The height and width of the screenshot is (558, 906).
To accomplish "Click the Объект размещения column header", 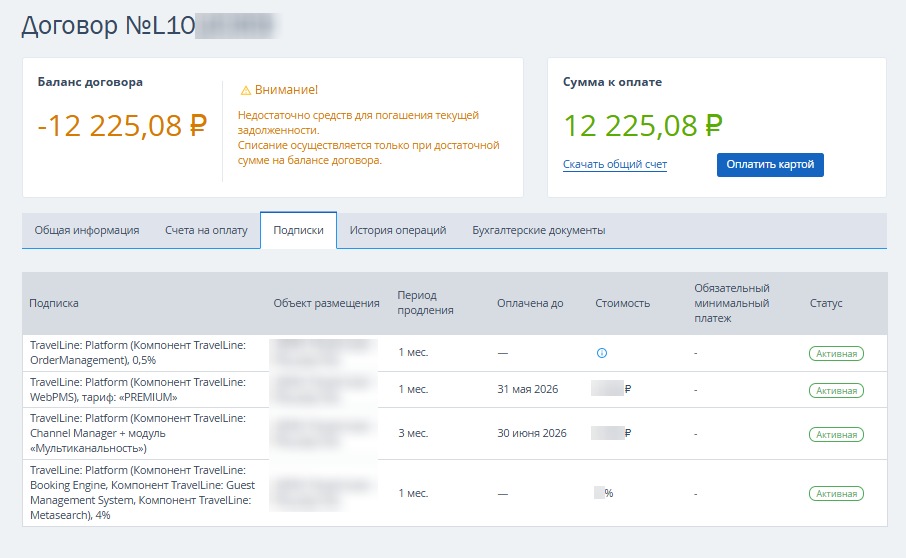I will coord(326,303).
